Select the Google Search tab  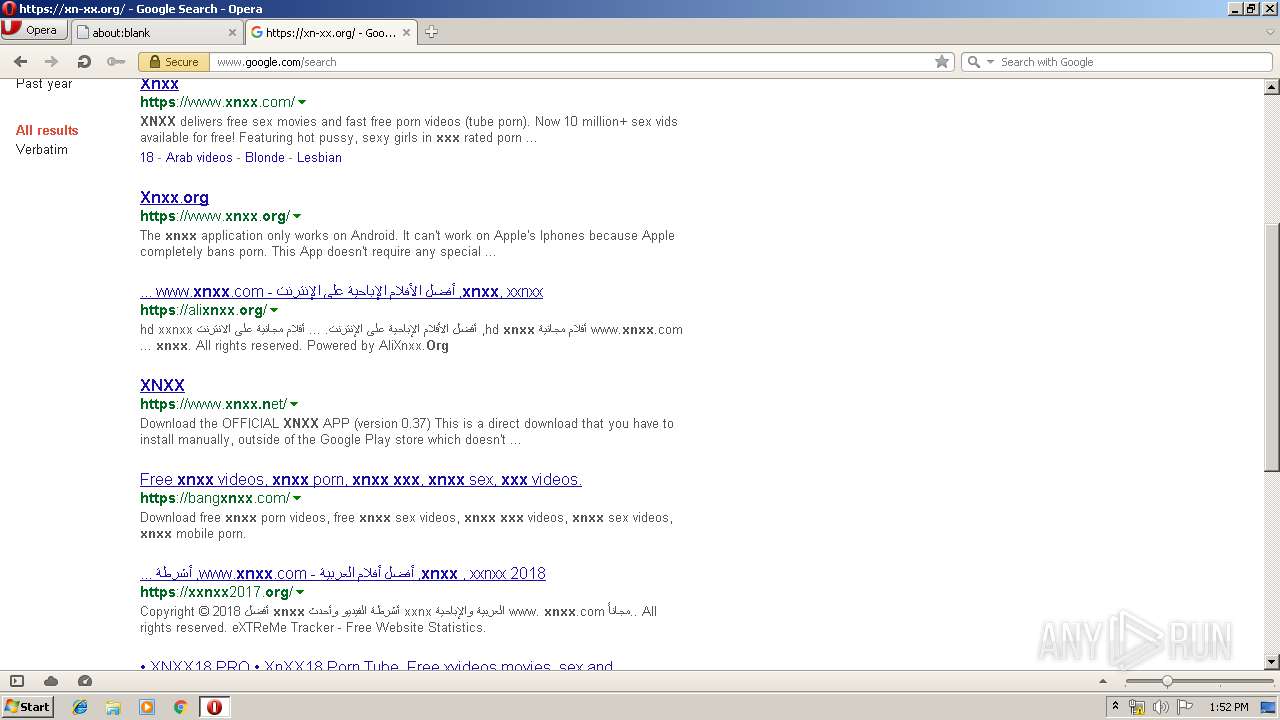coord(330,32)
